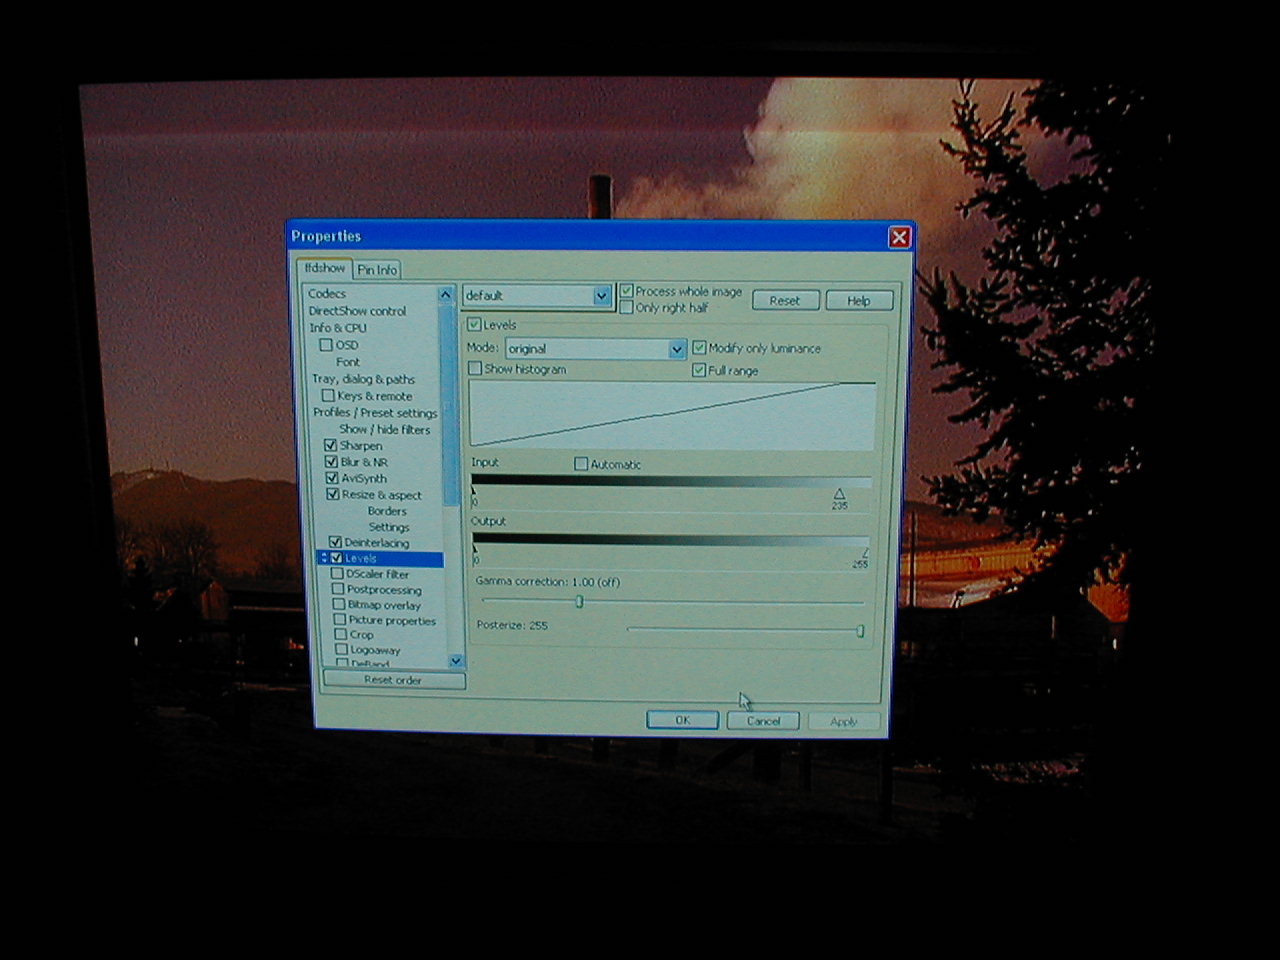
Task: Open the default preset dropdown
Action: pos(601,296)
